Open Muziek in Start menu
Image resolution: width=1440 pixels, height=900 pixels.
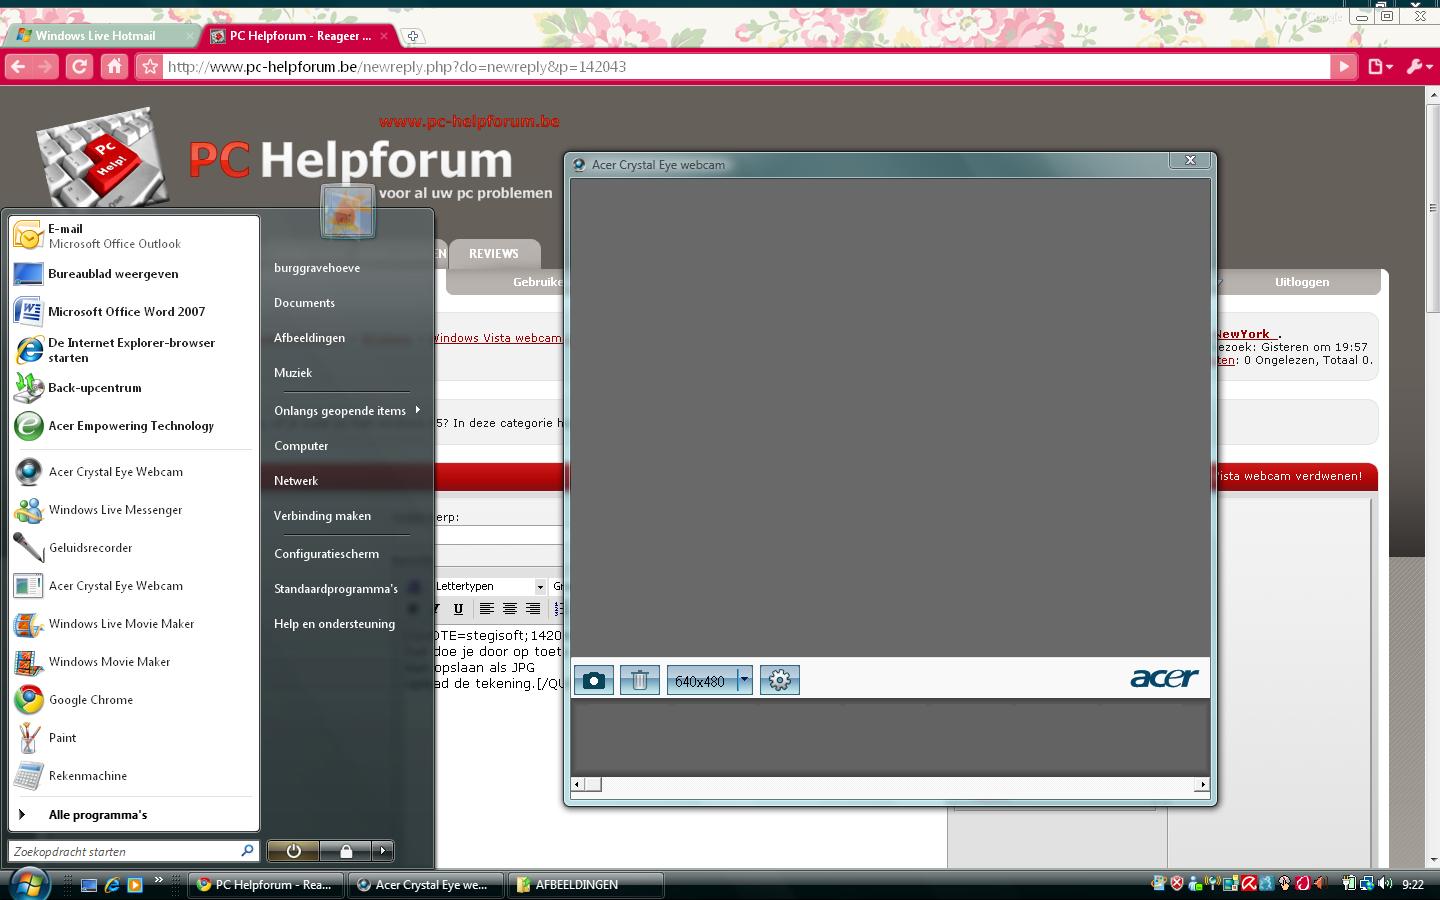(x=293, y=373)
